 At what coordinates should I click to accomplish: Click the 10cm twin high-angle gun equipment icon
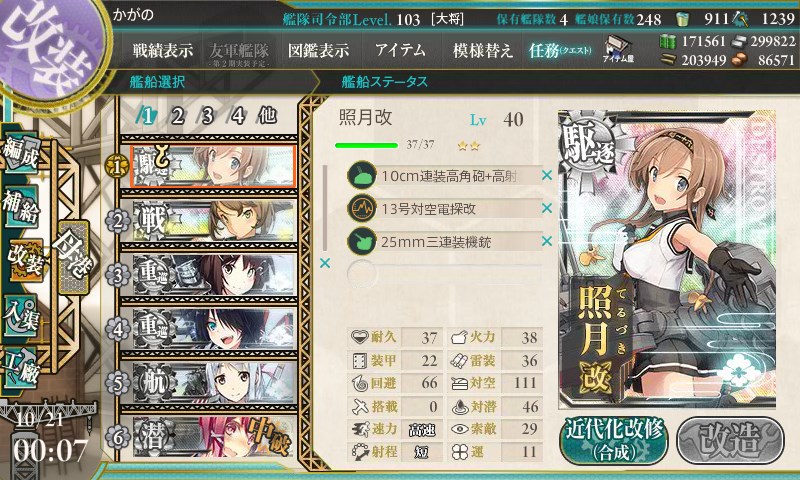point(362,175)
